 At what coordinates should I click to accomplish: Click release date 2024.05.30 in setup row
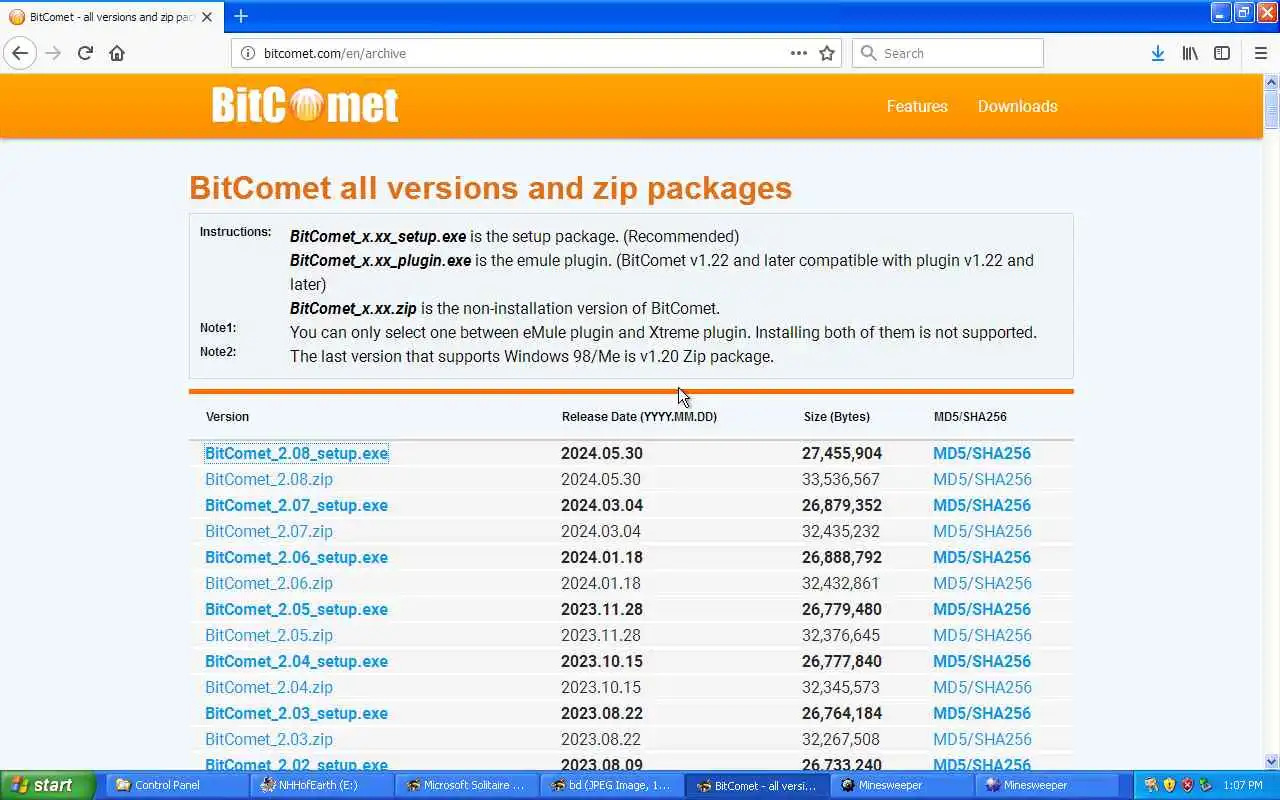(602, 453)
